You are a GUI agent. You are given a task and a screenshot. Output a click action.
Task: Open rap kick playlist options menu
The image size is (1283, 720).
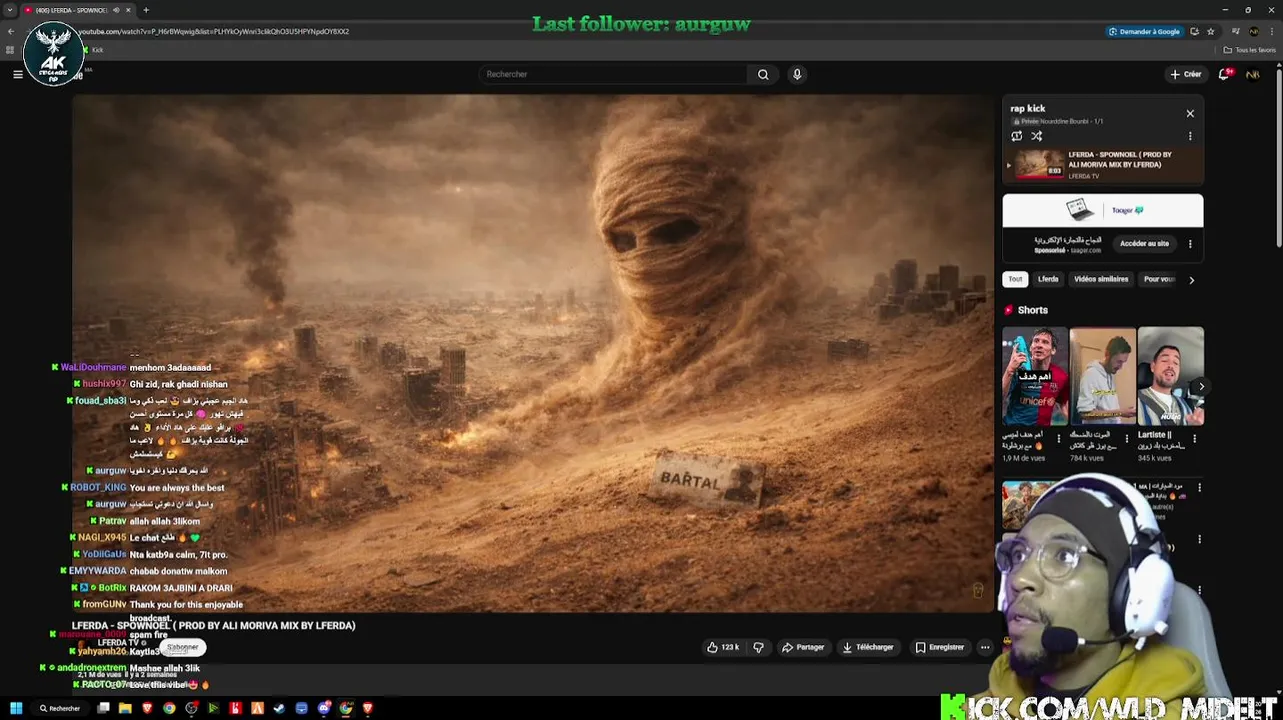(1190, 136)
